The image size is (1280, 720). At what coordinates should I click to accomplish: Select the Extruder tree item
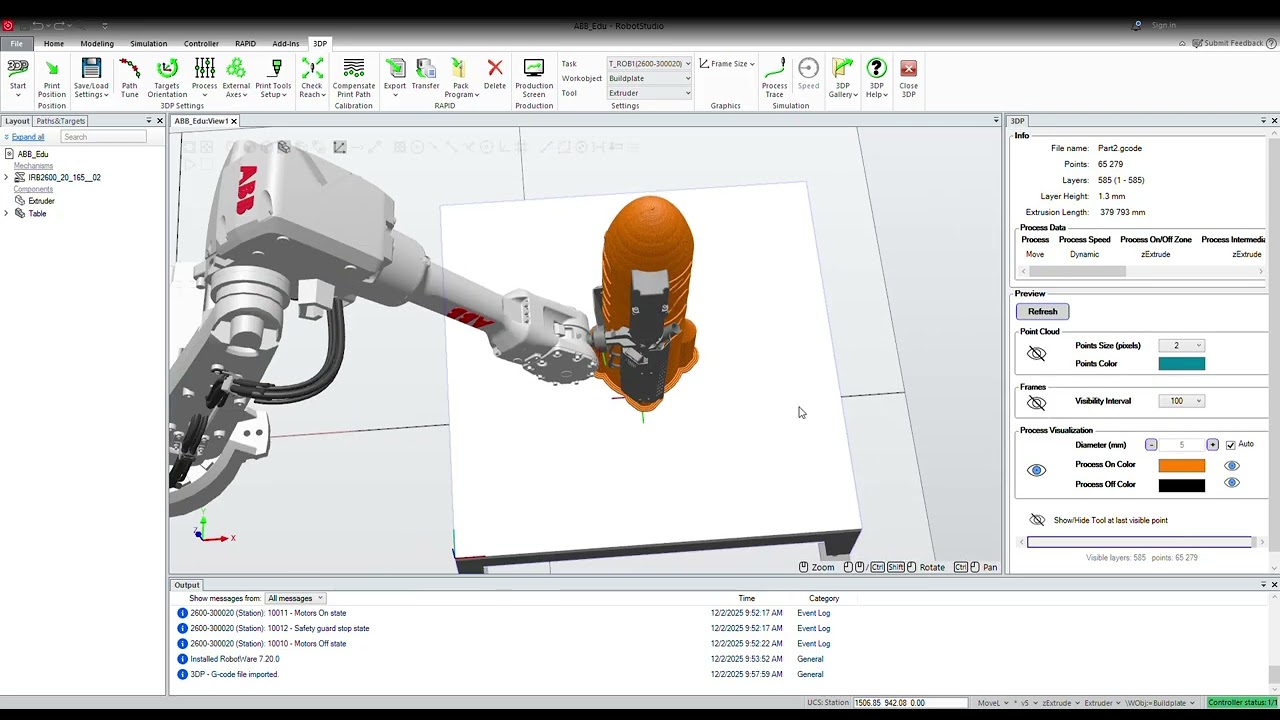tap(41, 201)
